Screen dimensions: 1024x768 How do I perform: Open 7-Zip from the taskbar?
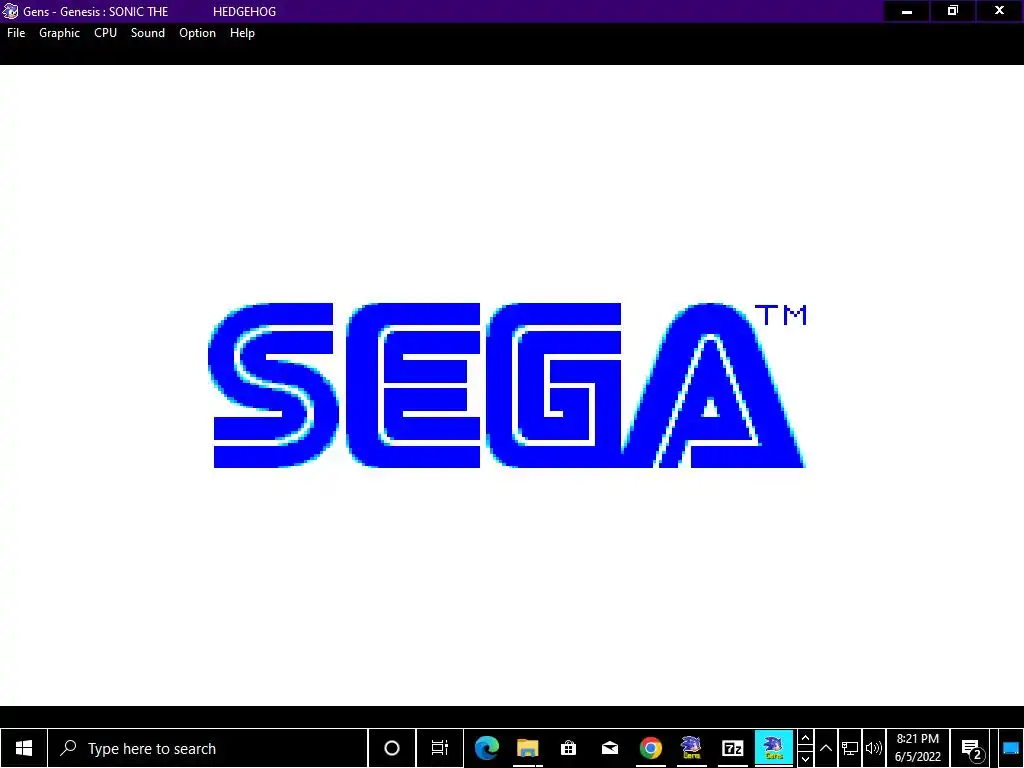tap(733, 748)
